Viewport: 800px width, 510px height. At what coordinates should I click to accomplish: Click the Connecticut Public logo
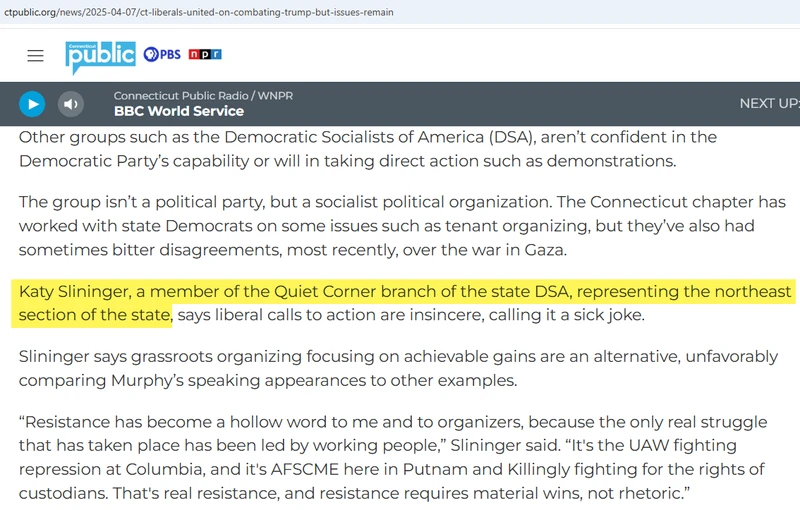100,56
